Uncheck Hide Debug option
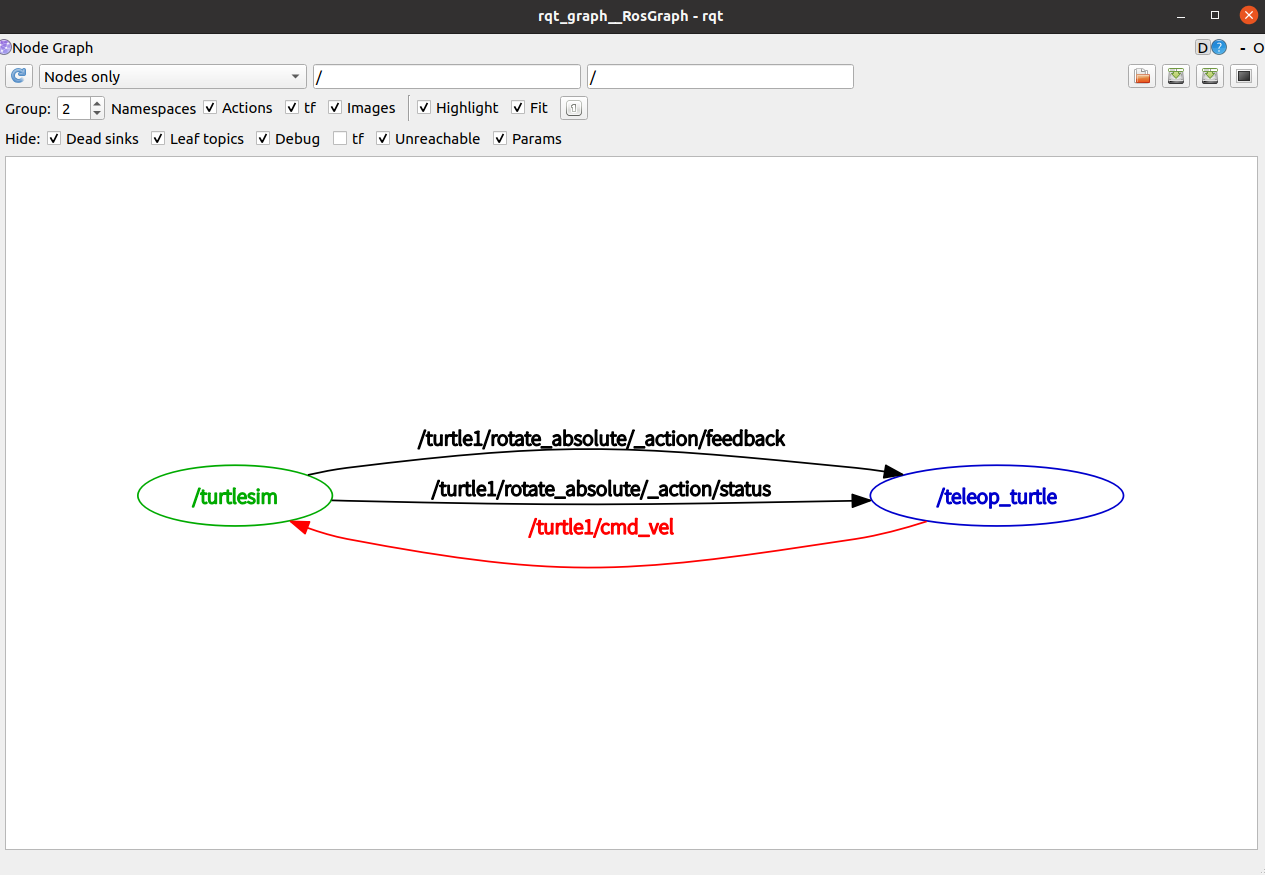This screenshot has height=875, width=1265. (263, 138)
